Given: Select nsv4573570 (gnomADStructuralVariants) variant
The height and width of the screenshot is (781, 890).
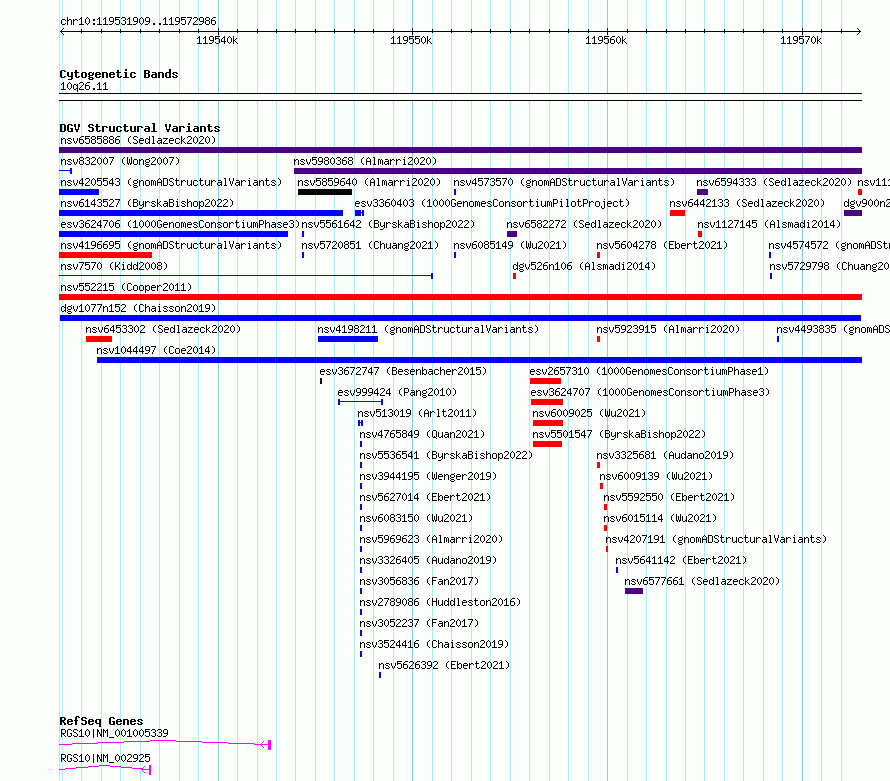Looking at the screenshot, I should [564, 182].
